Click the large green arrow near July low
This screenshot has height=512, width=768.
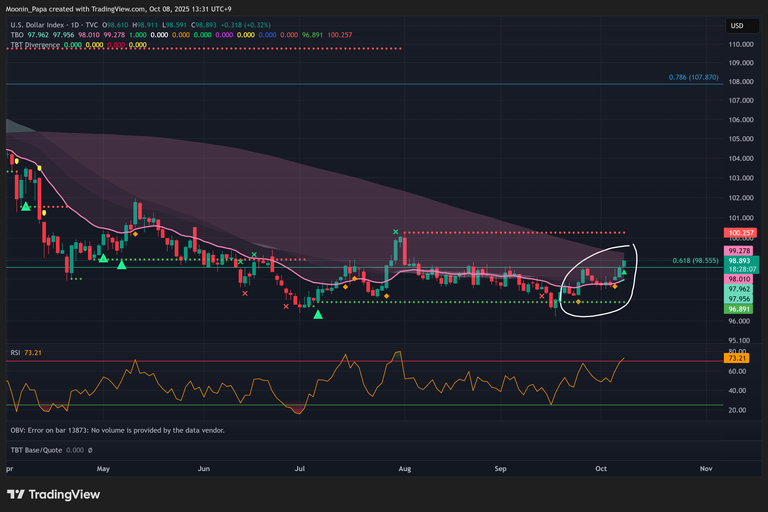(x=318, y=315)
